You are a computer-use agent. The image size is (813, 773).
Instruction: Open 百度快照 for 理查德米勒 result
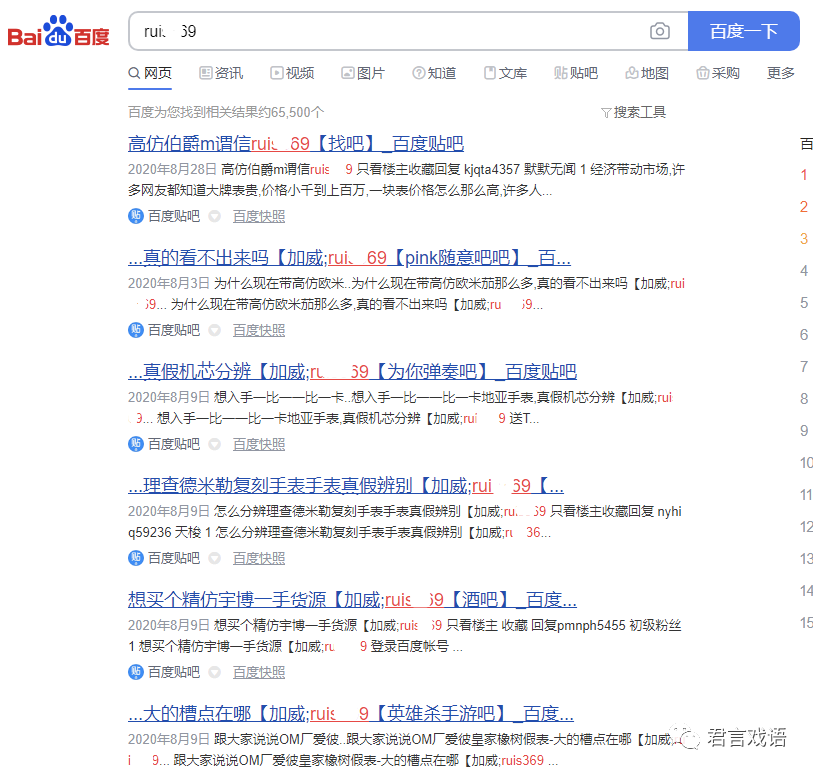click(x=259, y=558)
